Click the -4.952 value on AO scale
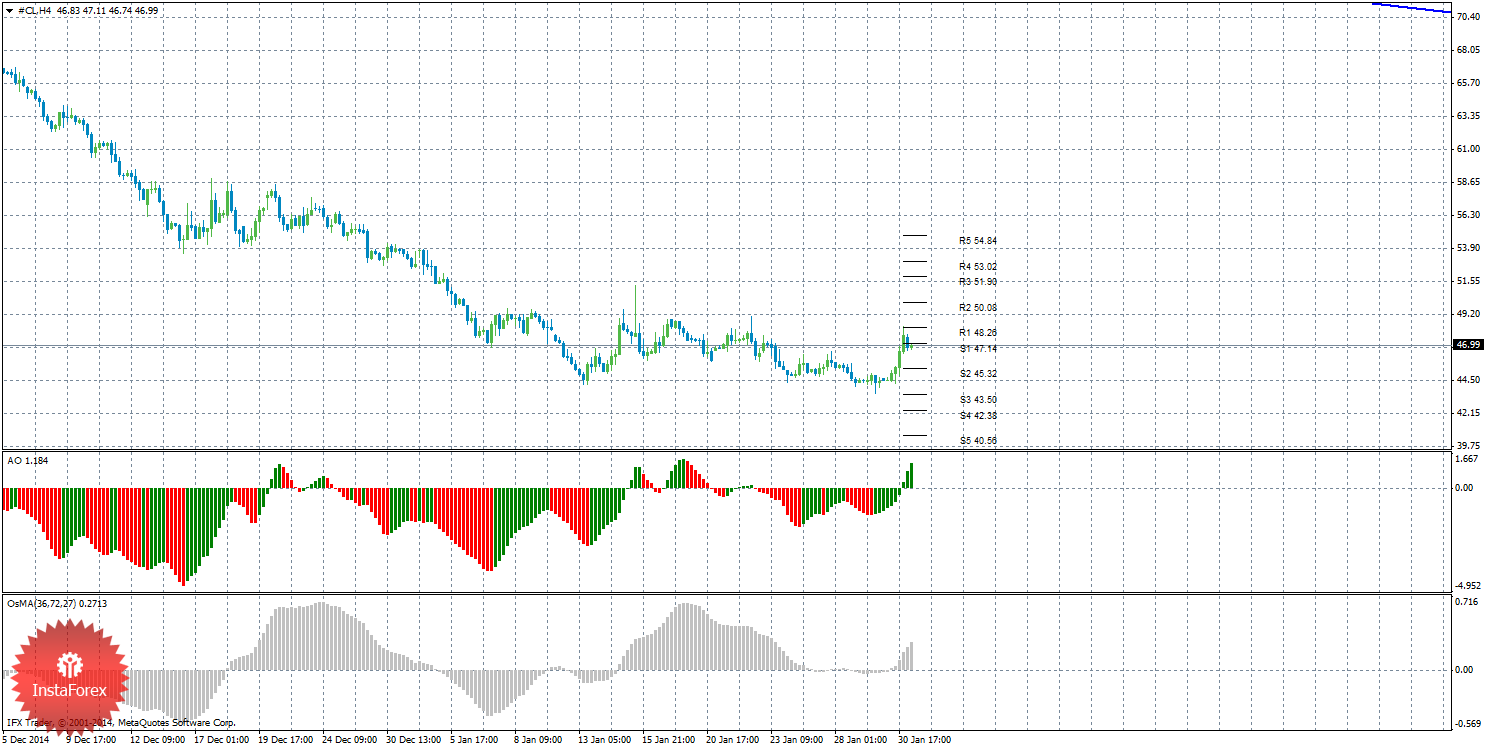The height and width of the screenshot is (748, 1491). click(x=1467, y=586)
